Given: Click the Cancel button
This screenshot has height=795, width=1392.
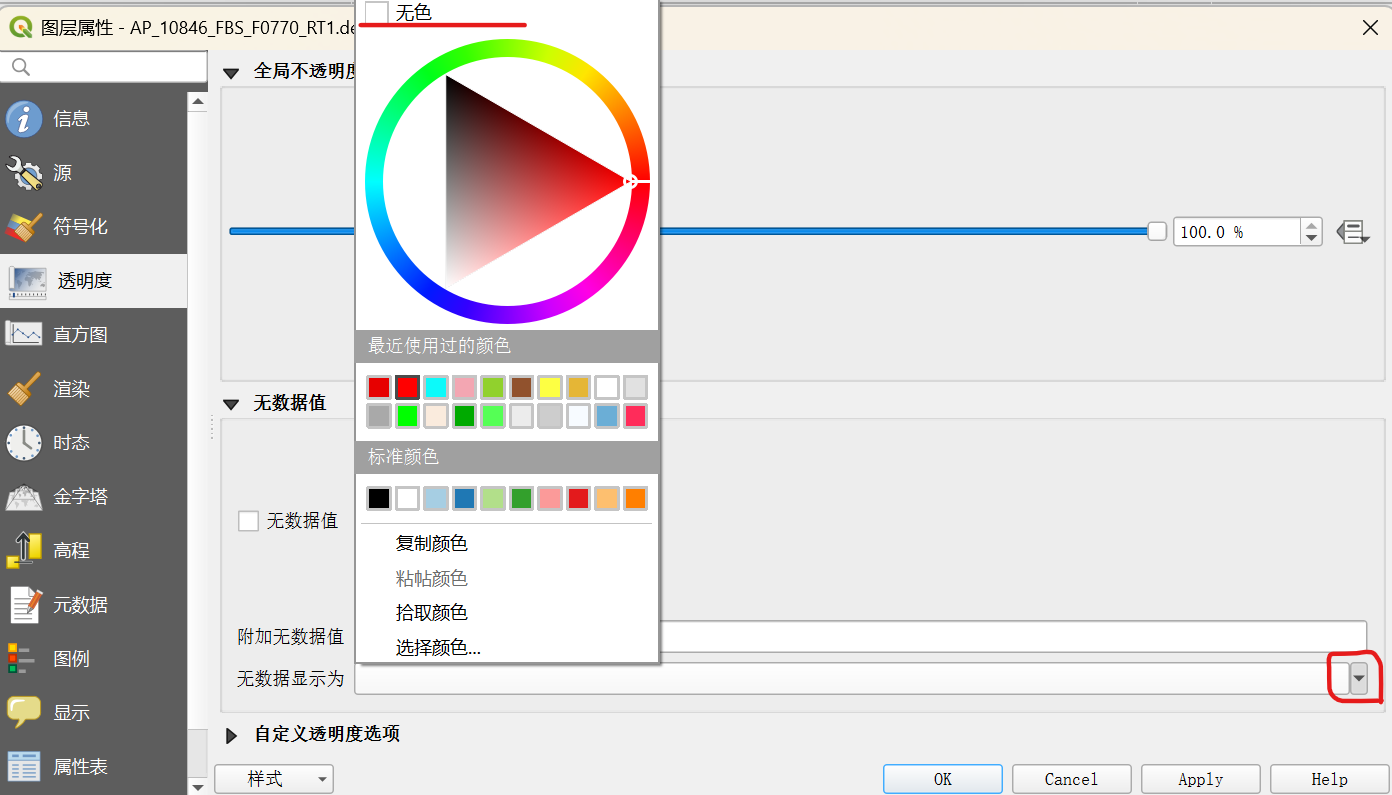Looking at the screenshot, I should click(1072, 779).
